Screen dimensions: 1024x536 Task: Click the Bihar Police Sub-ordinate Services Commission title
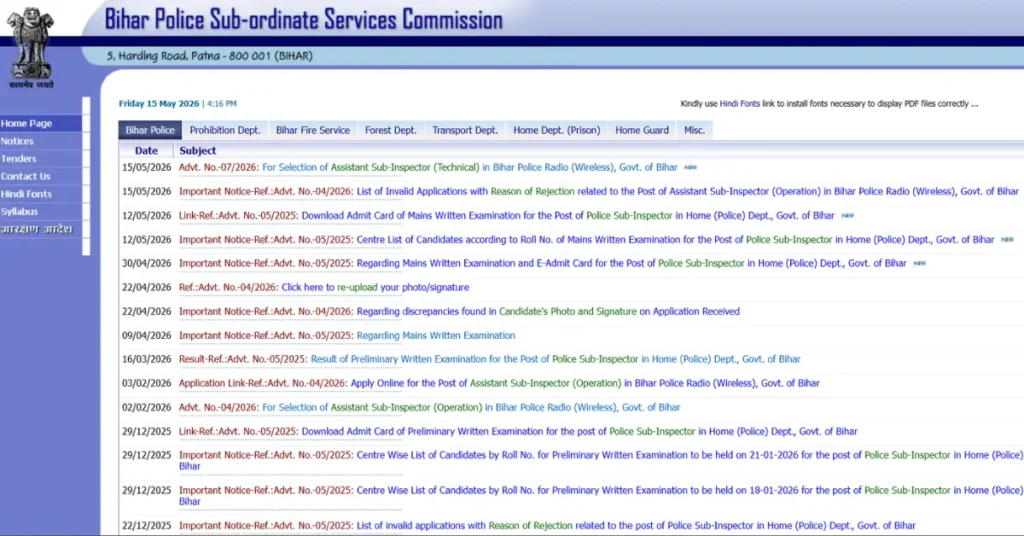[x=304, y=20]
